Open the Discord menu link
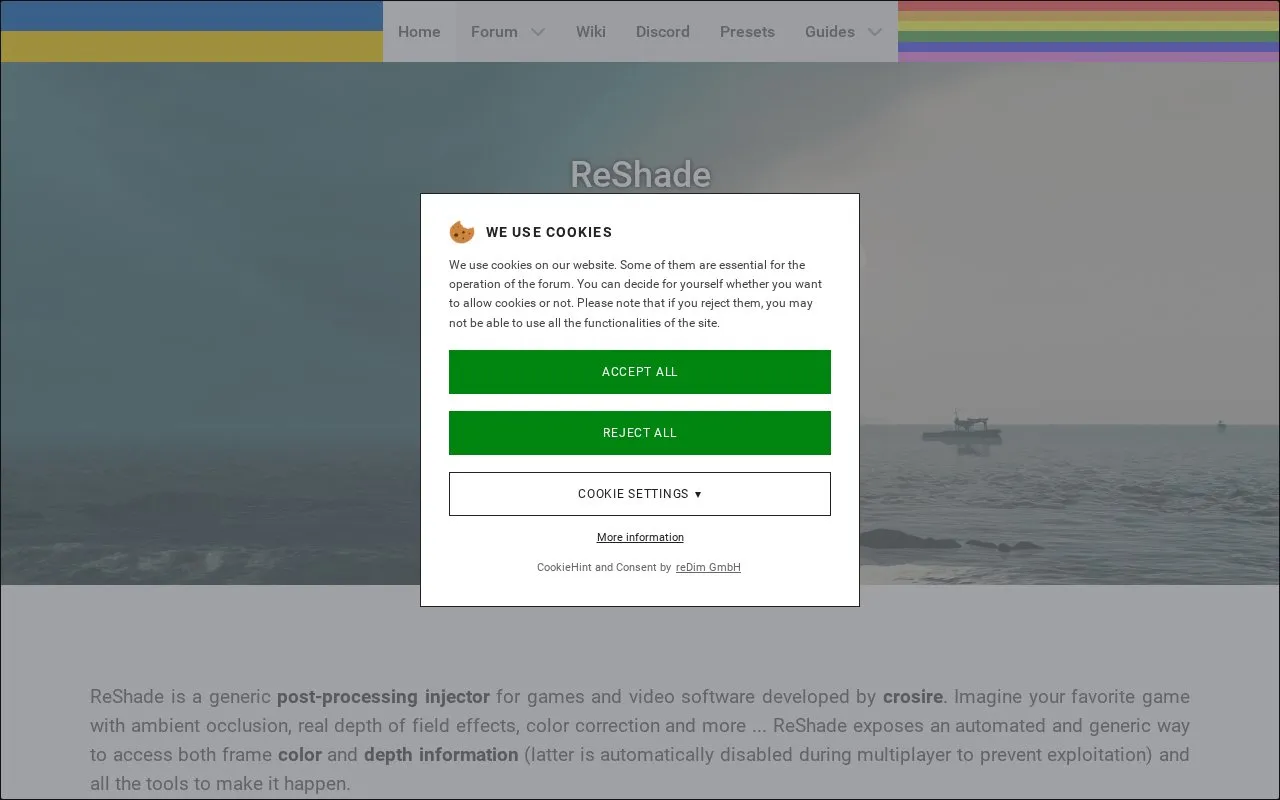This screenshot has height=800, width=1280. 663,32
